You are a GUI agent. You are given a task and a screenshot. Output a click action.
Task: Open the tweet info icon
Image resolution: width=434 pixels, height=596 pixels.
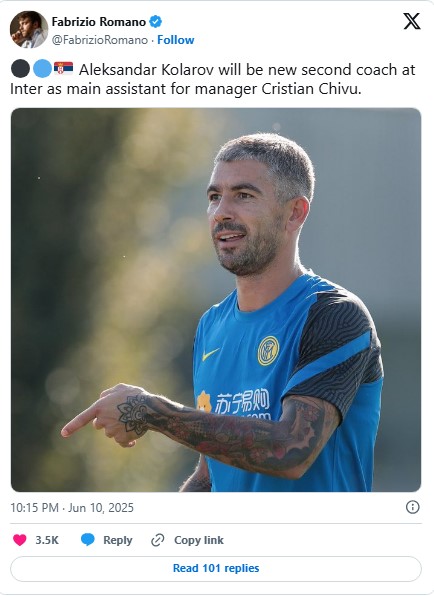(x=412, y=507)
